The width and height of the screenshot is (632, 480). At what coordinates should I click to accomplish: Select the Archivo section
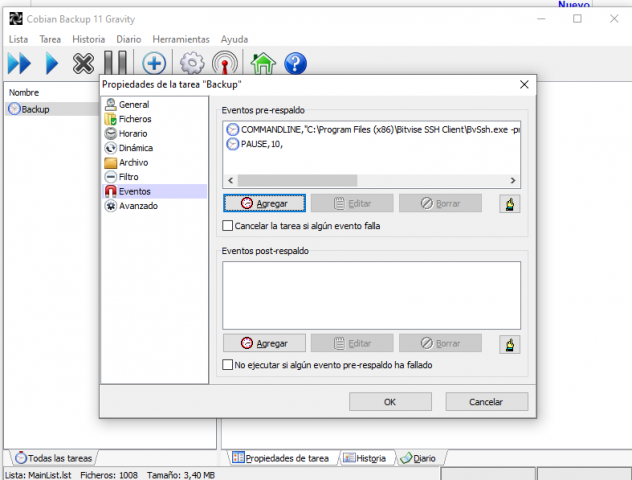coord(126,162)
